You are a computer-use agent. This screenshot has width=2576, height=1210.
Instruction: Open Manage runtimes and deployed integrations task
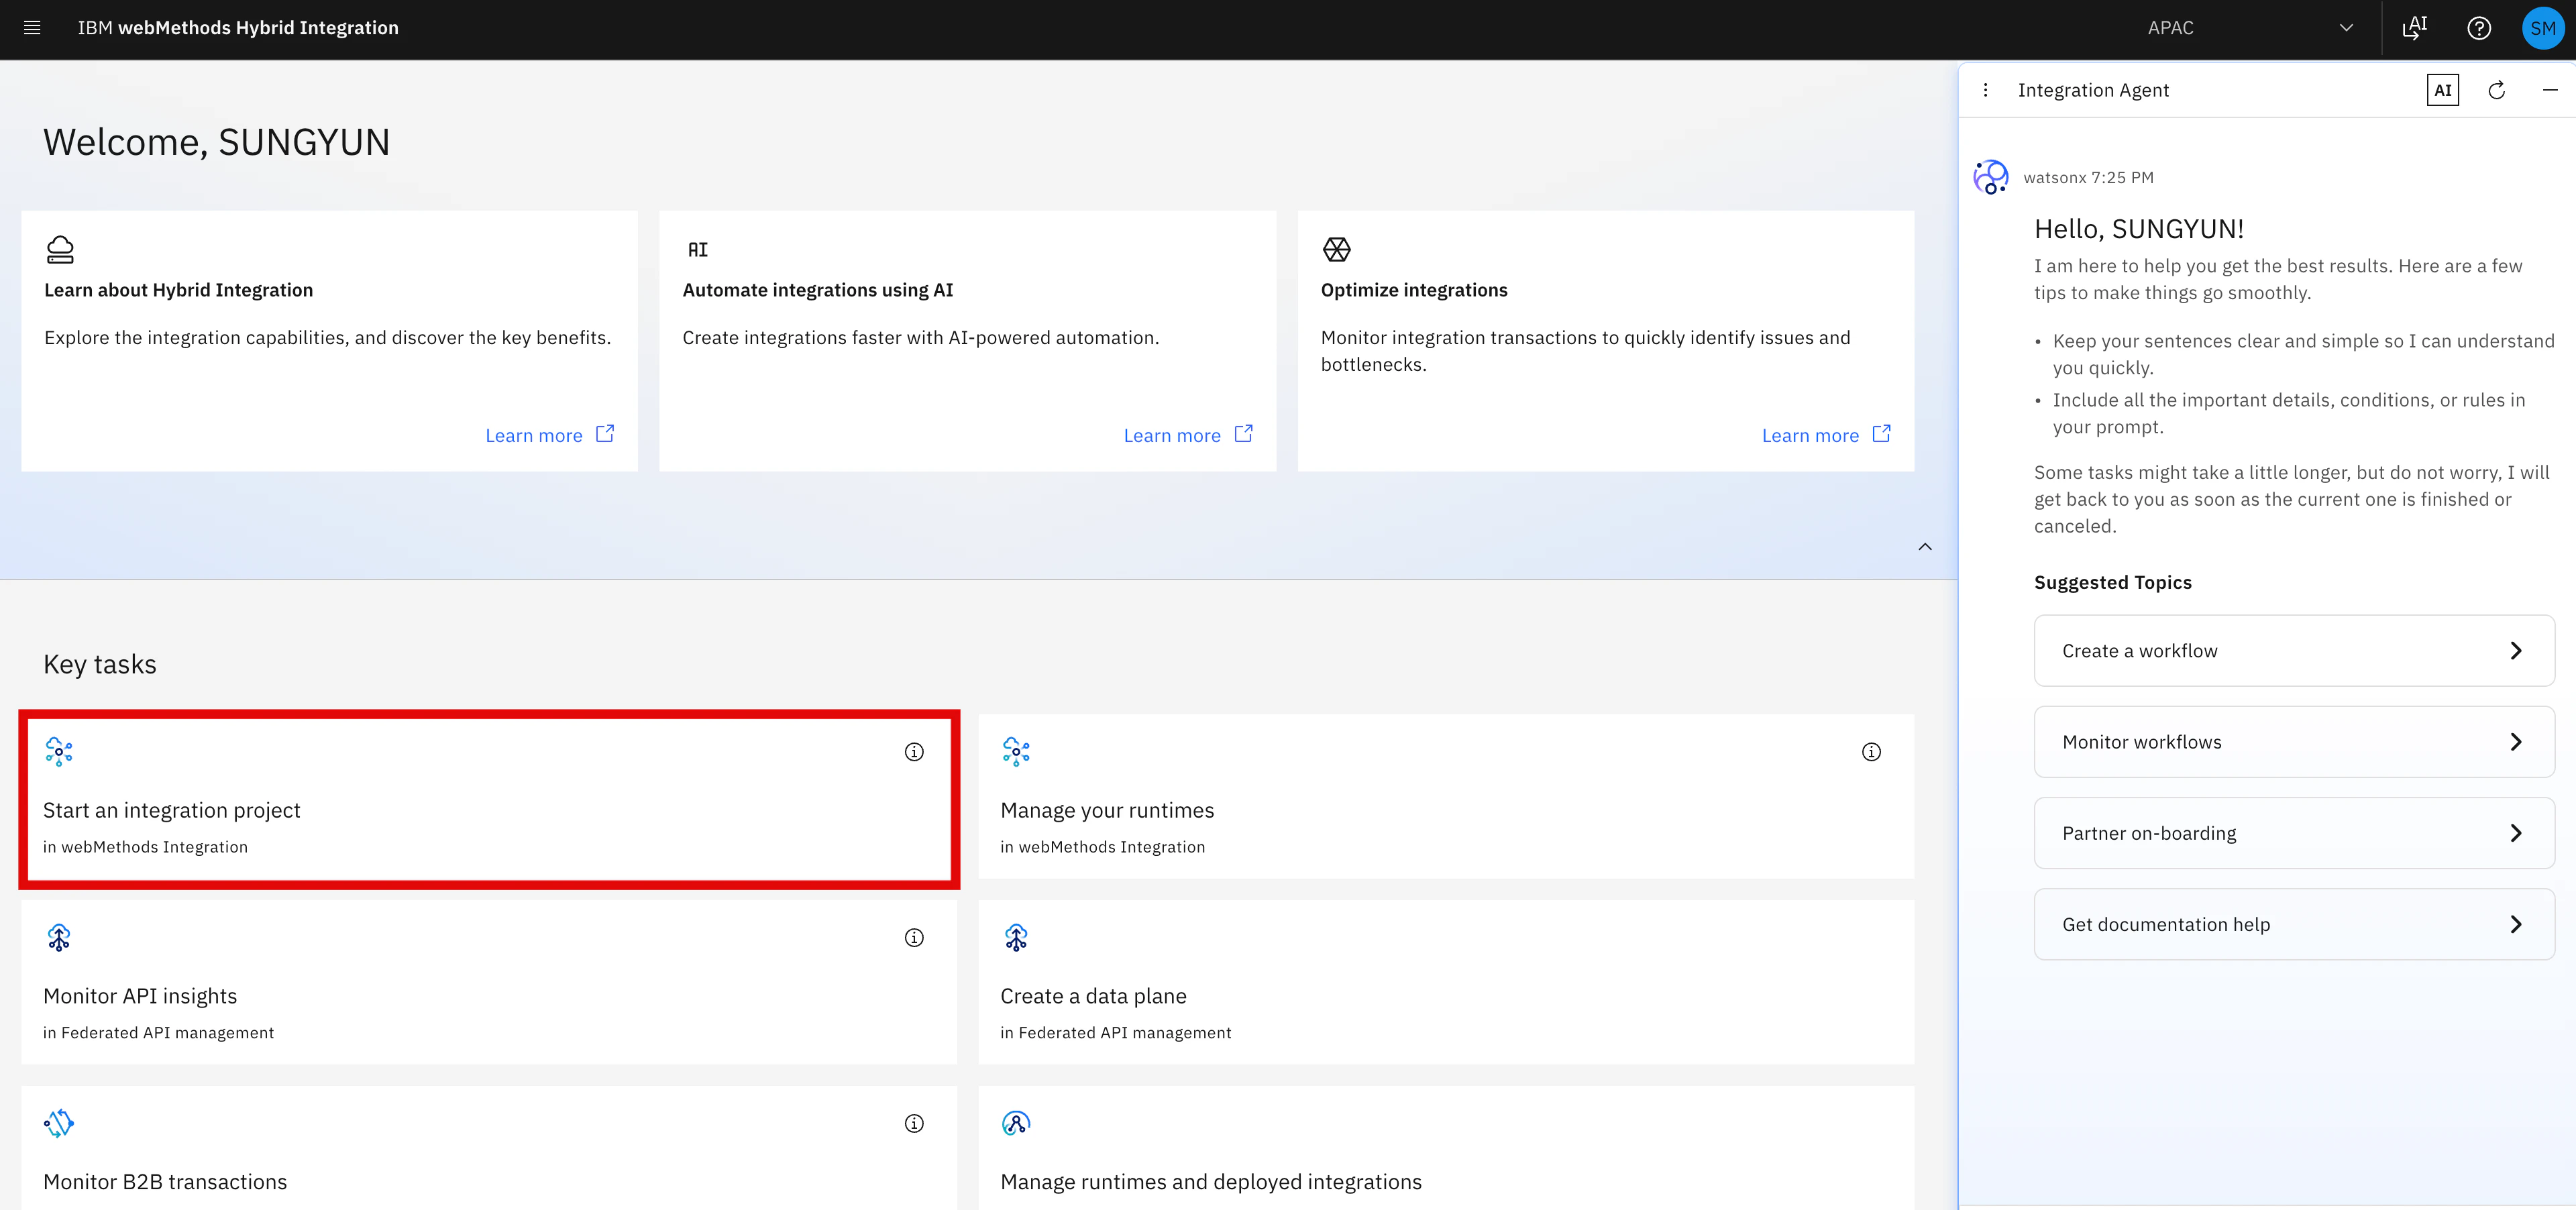[1446, 1148]
